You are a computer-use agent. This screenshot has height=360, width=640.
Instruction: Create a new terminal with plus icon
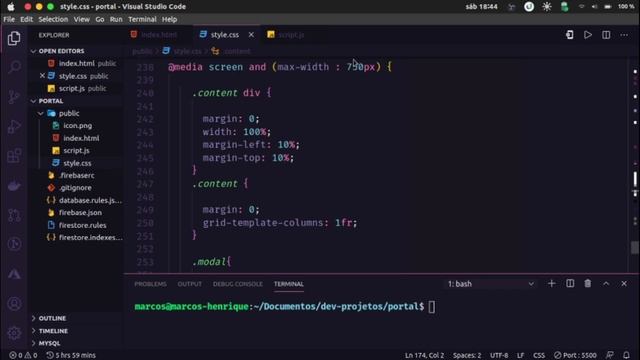point(551,284)
